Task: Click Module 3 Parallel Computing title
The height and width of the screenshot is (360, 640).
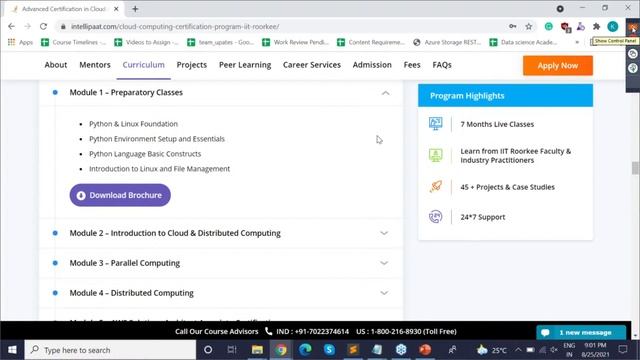Action: (124, 263)
